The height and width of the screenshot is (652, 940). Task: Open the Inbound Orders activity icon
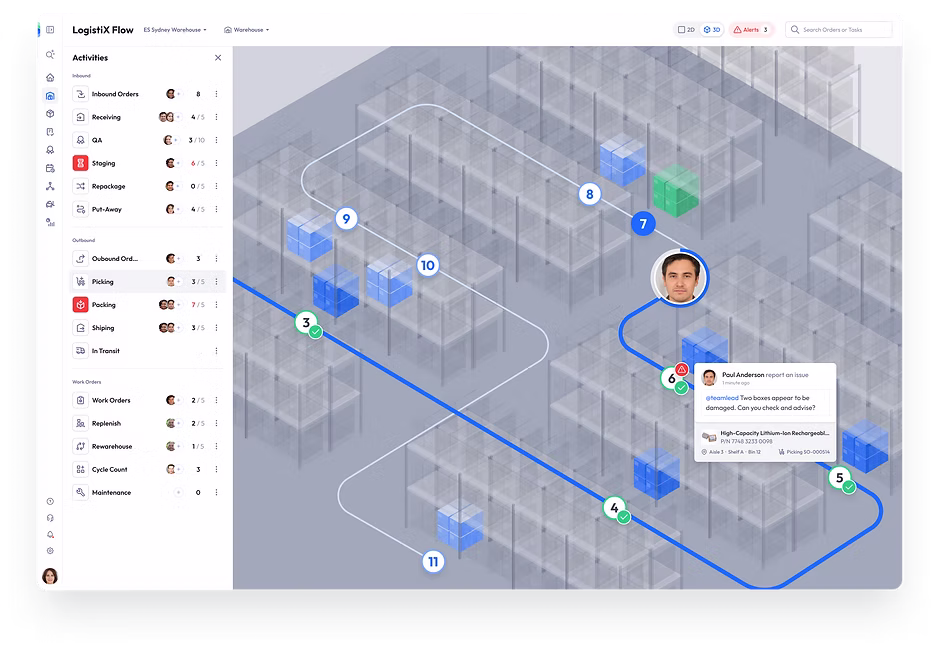coord(80,93)
